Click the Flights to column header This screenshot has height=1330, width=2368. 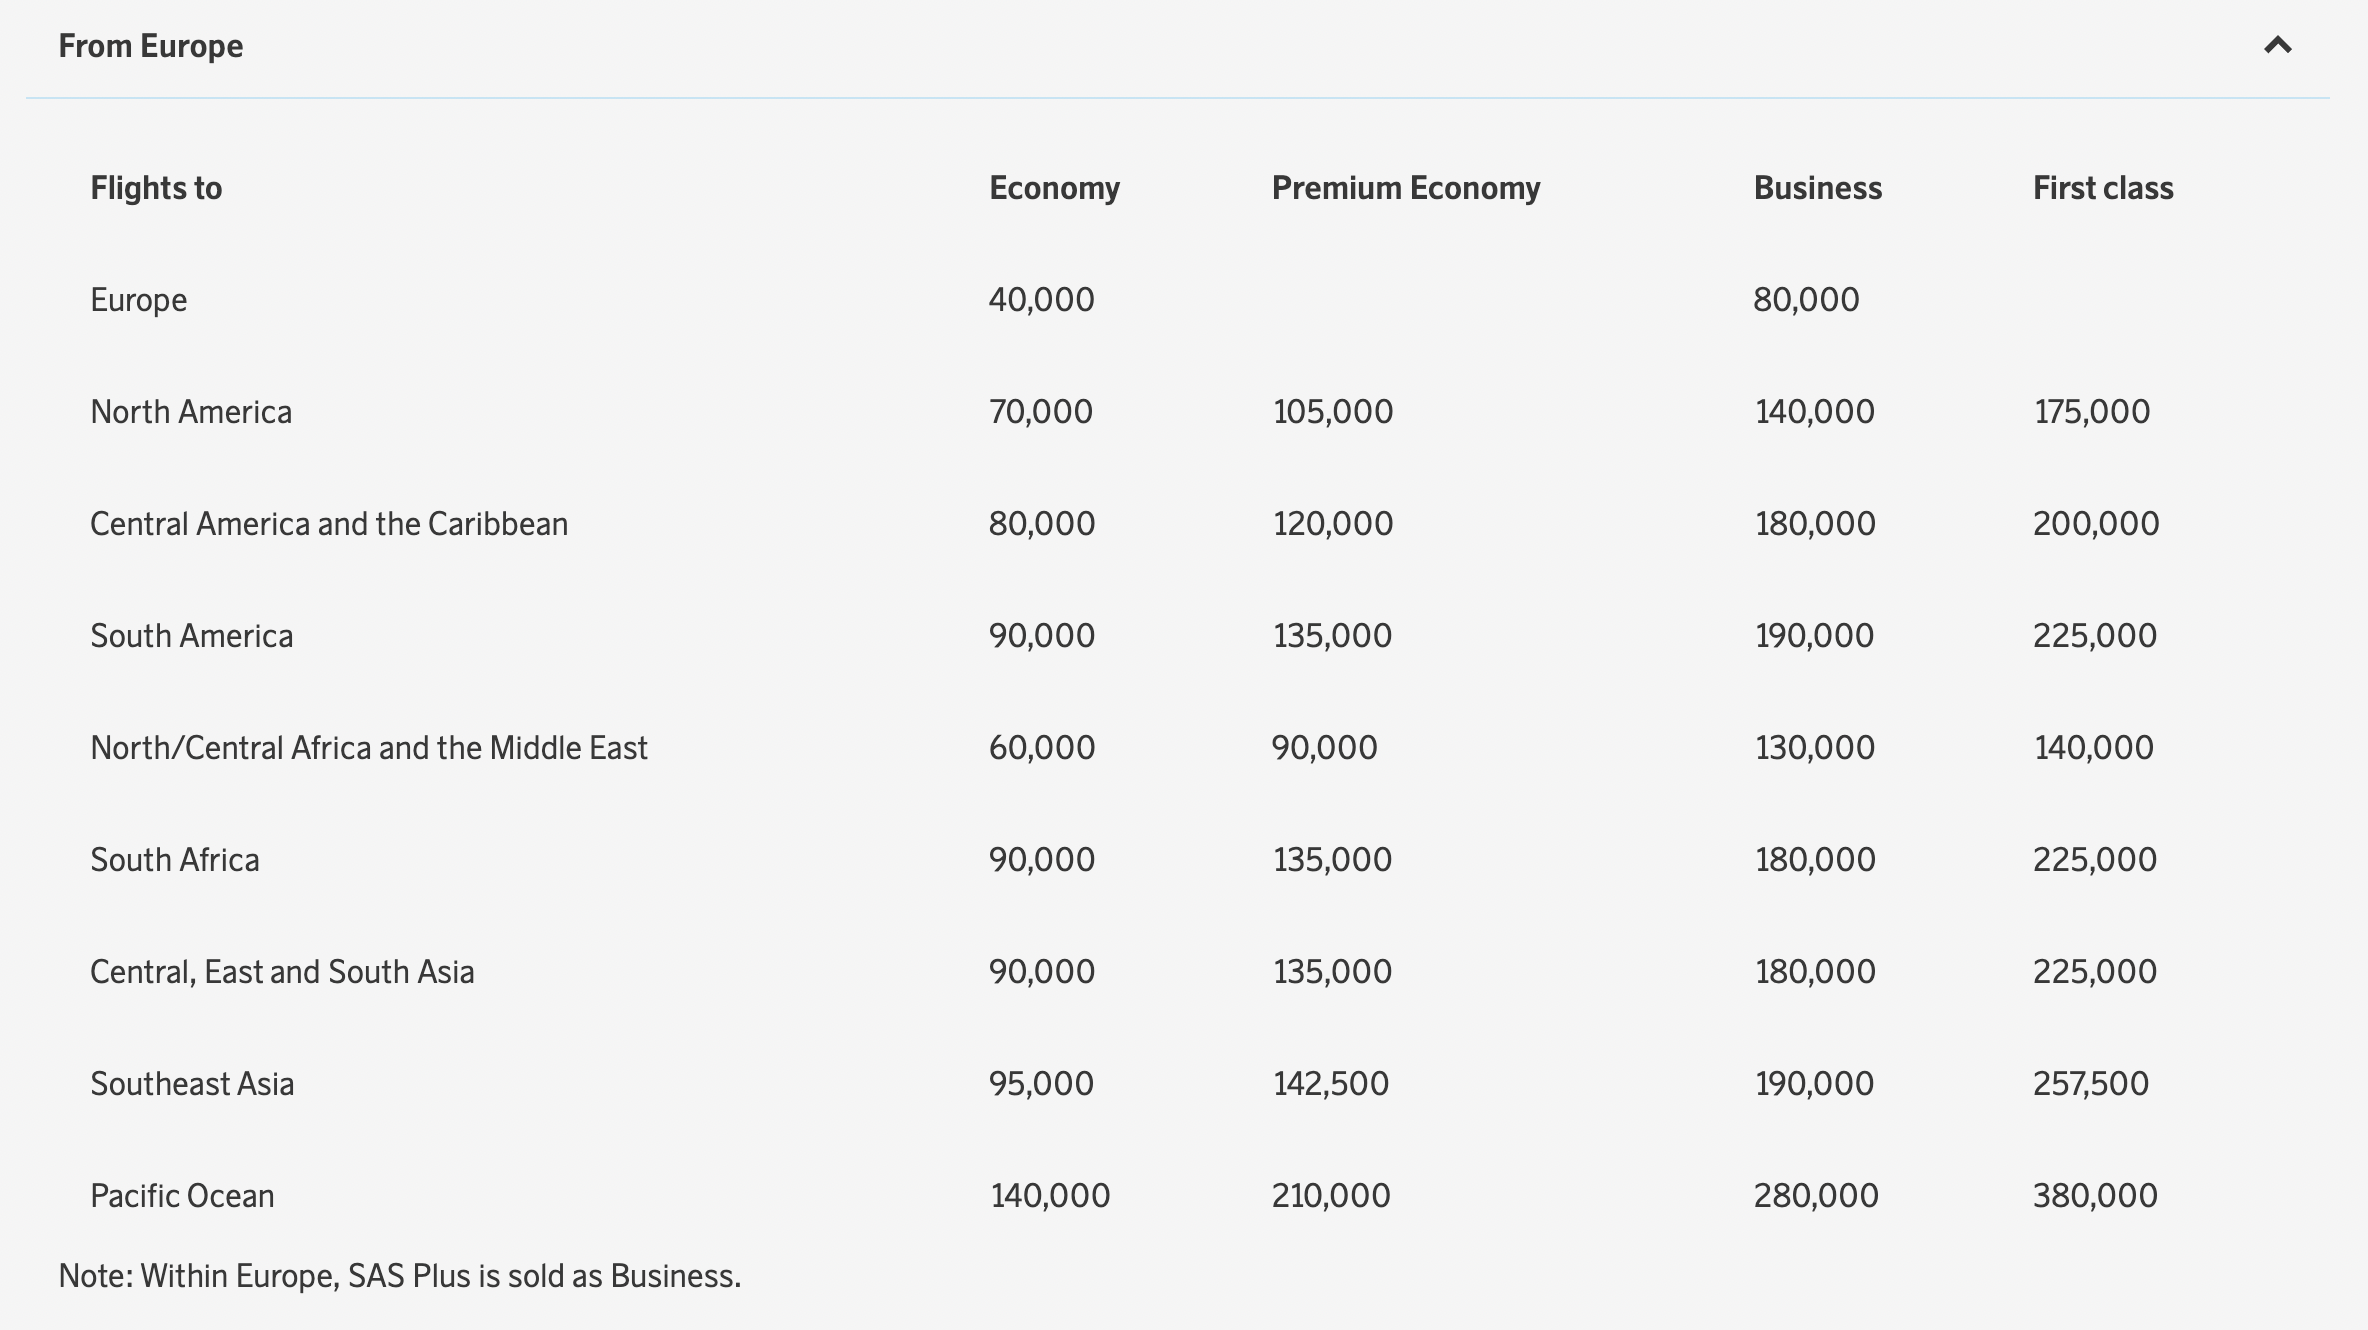pos(156,188)
